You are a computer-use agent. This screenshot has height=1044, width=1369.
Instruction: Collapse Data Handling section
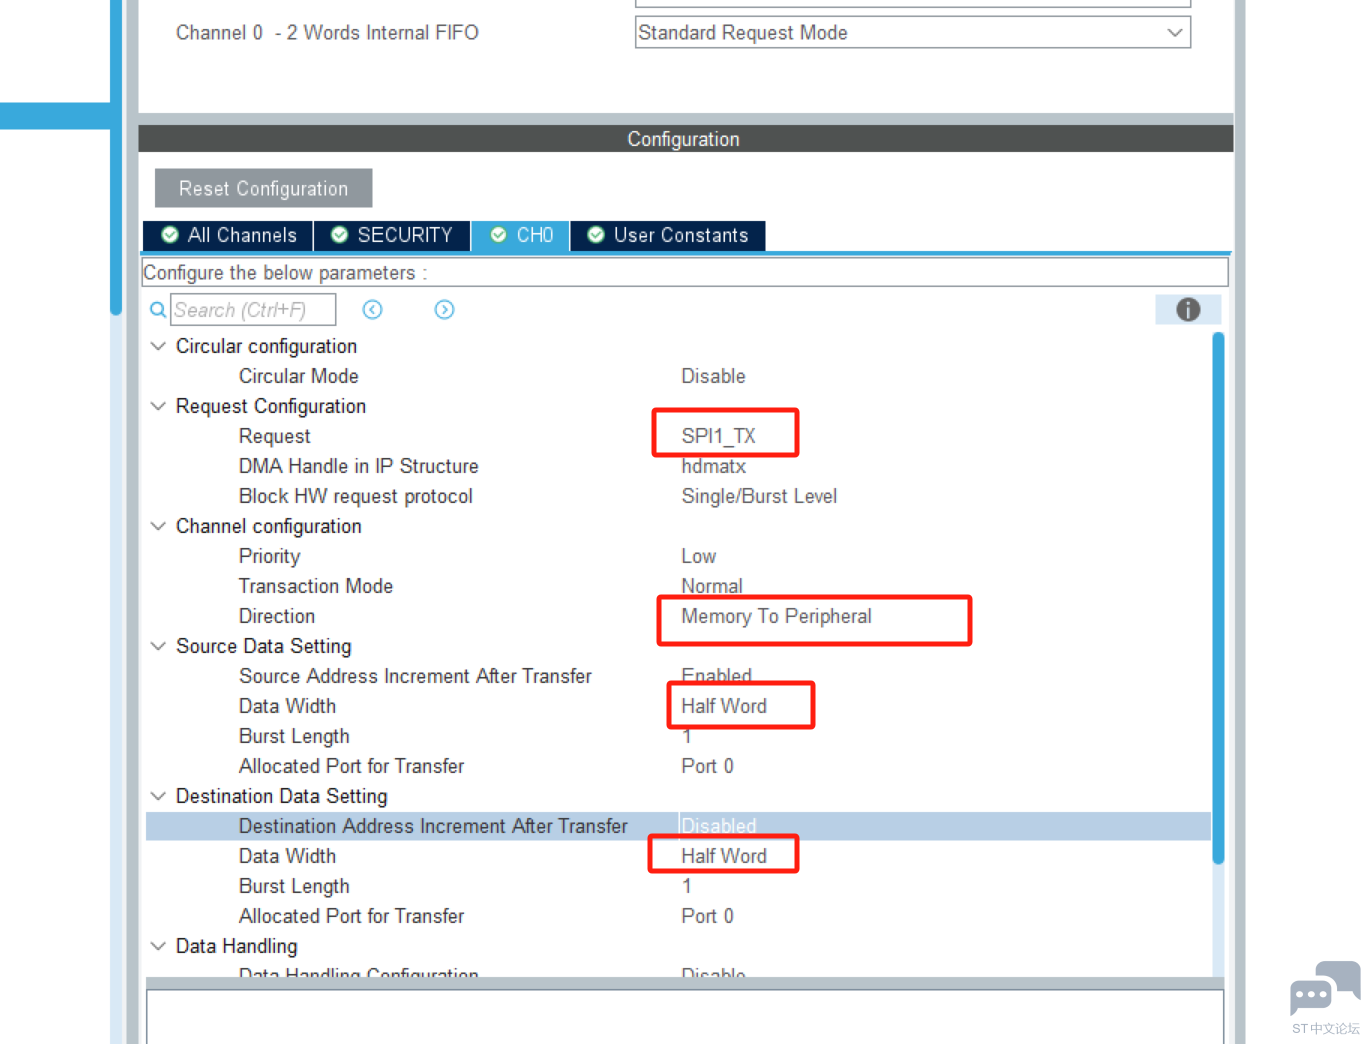[158, 946]
